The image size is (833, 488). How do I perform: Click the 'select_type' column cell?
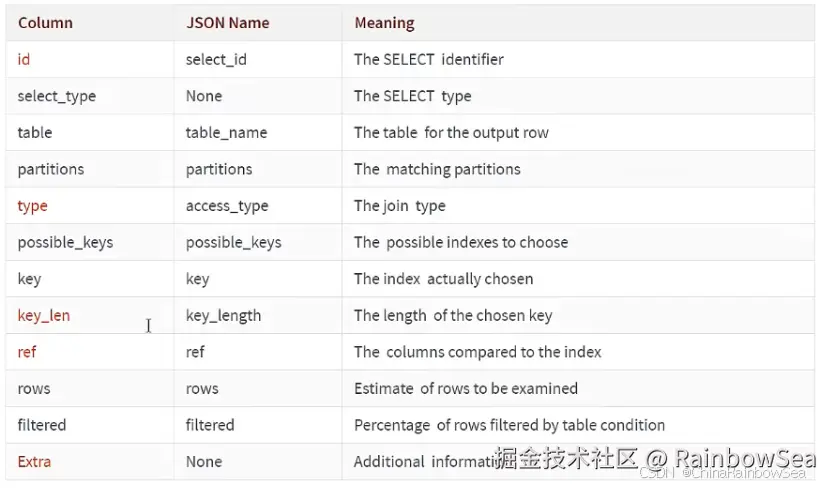point(57,96)
